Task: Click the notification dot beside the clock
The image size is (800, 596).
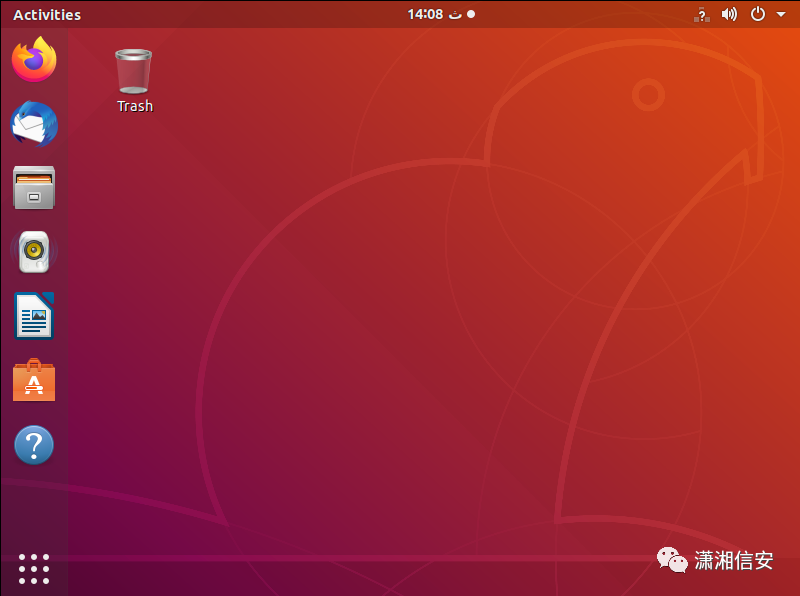Action: pos(471,14)
